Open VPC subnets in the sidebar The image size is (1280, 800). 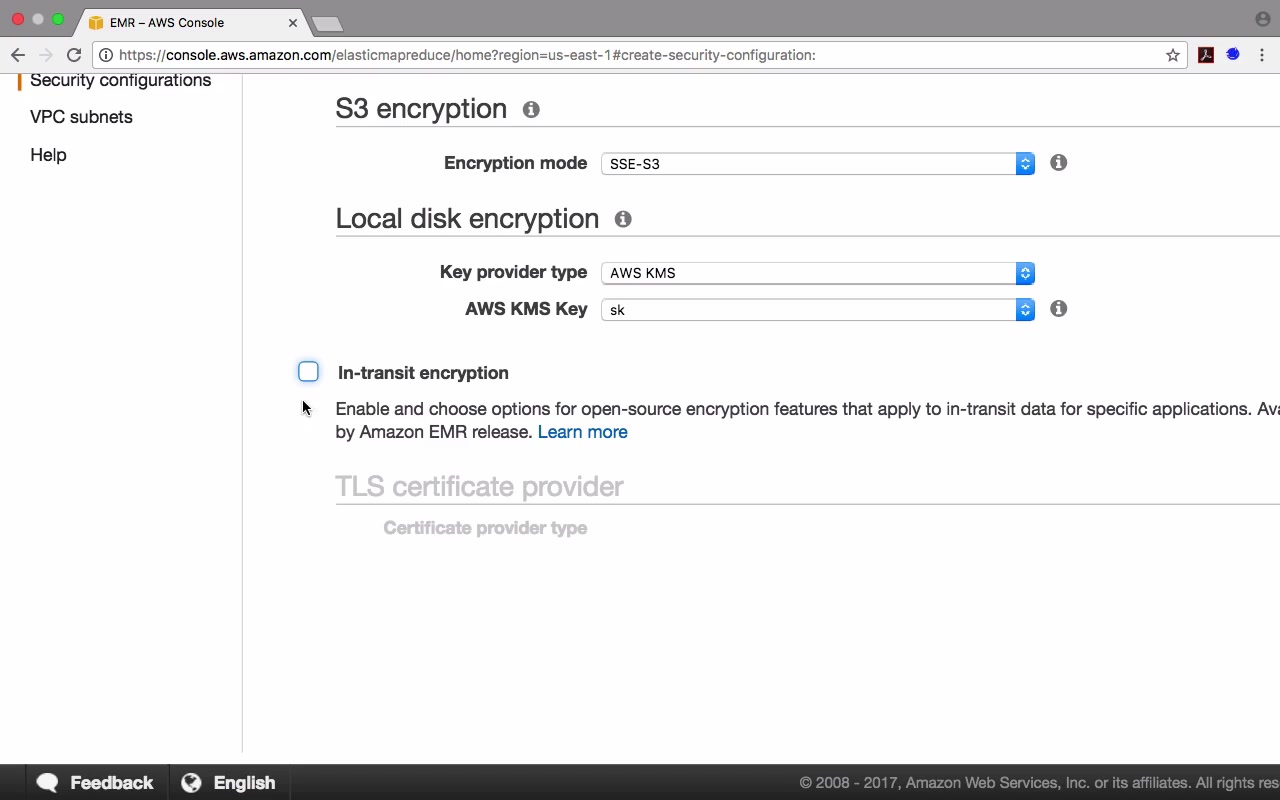pos(81,117)
